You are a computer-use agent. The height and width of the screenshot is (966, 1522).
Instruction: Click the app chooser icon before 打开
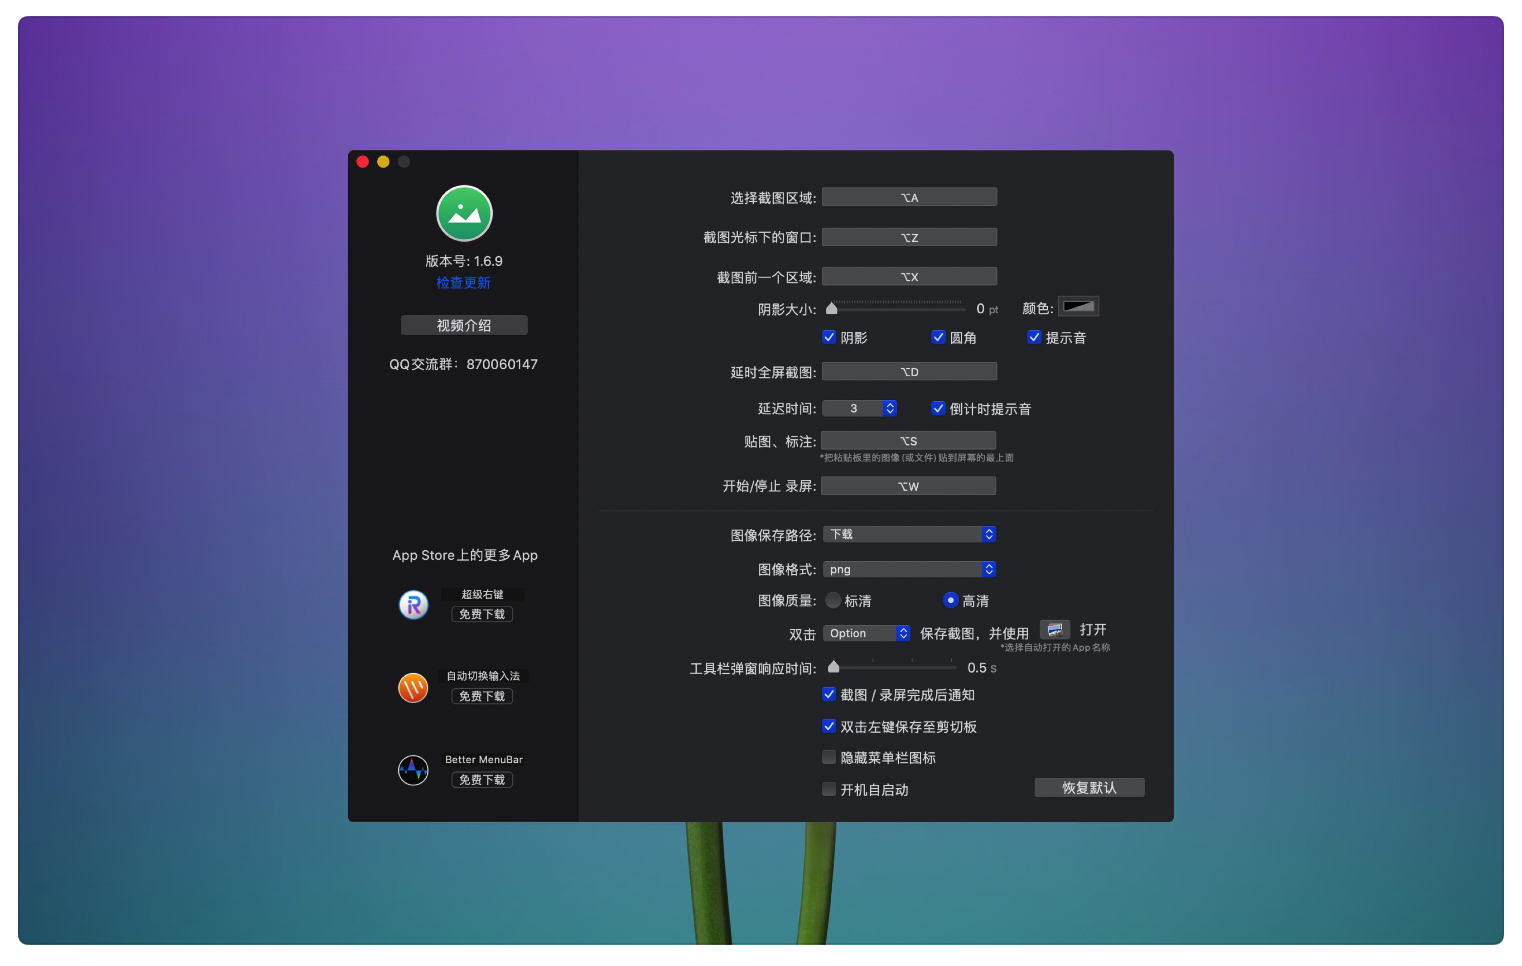[1054, 630]
